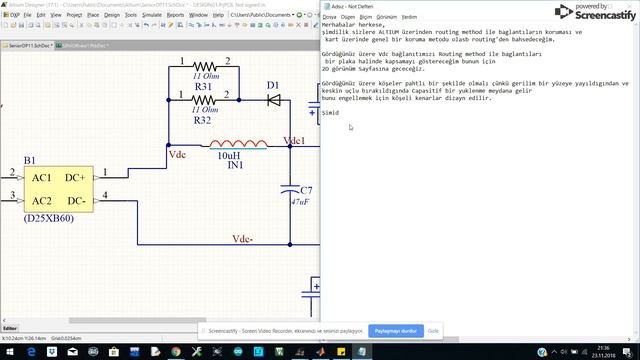Open the DXP system menu icon
Image resolution: width=640 pixels, height=360 pixels.
[11, 15]
